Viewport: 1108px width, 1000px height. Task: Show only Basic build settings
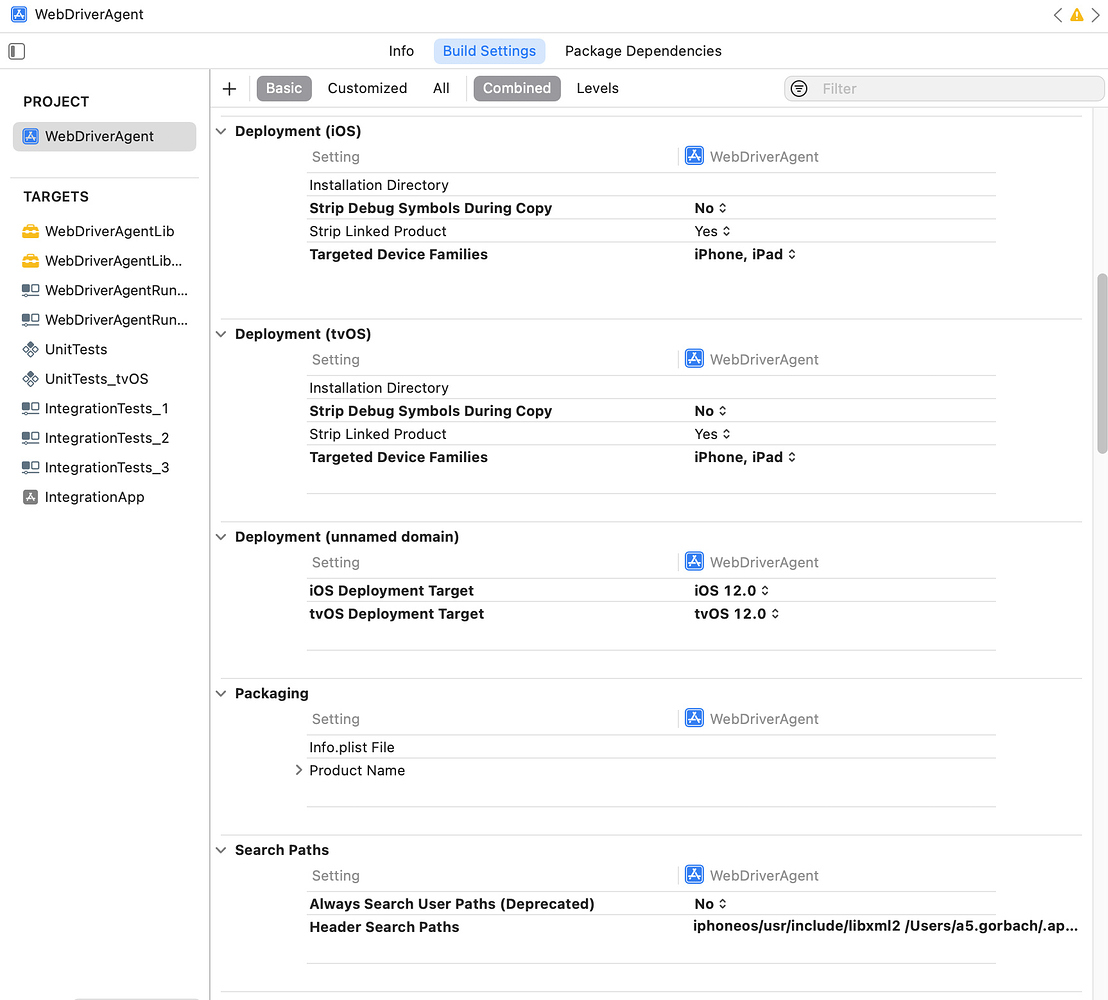284,88
